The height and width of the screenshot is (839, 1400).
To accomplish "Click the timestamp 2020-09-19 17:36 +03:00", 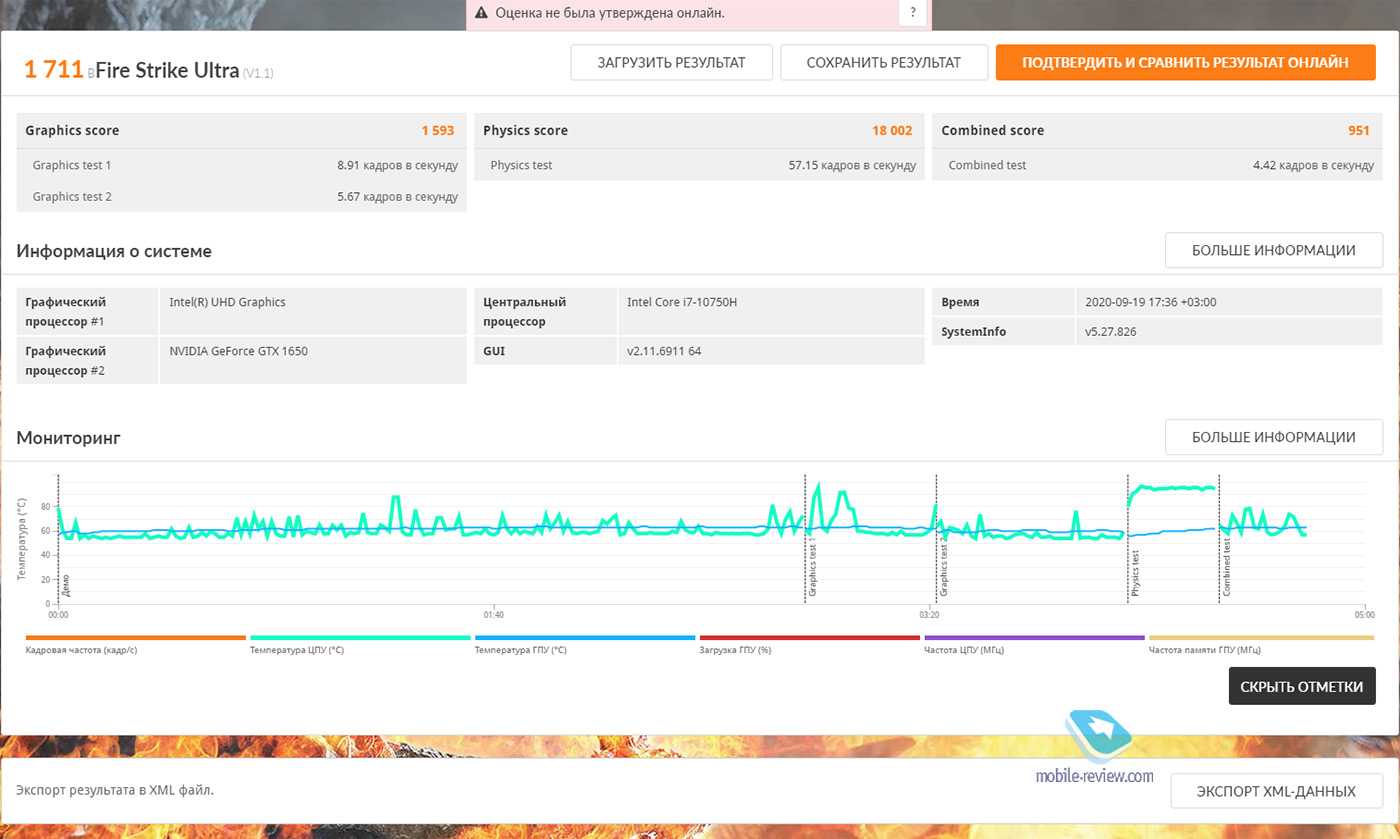I will point(1151,302).
